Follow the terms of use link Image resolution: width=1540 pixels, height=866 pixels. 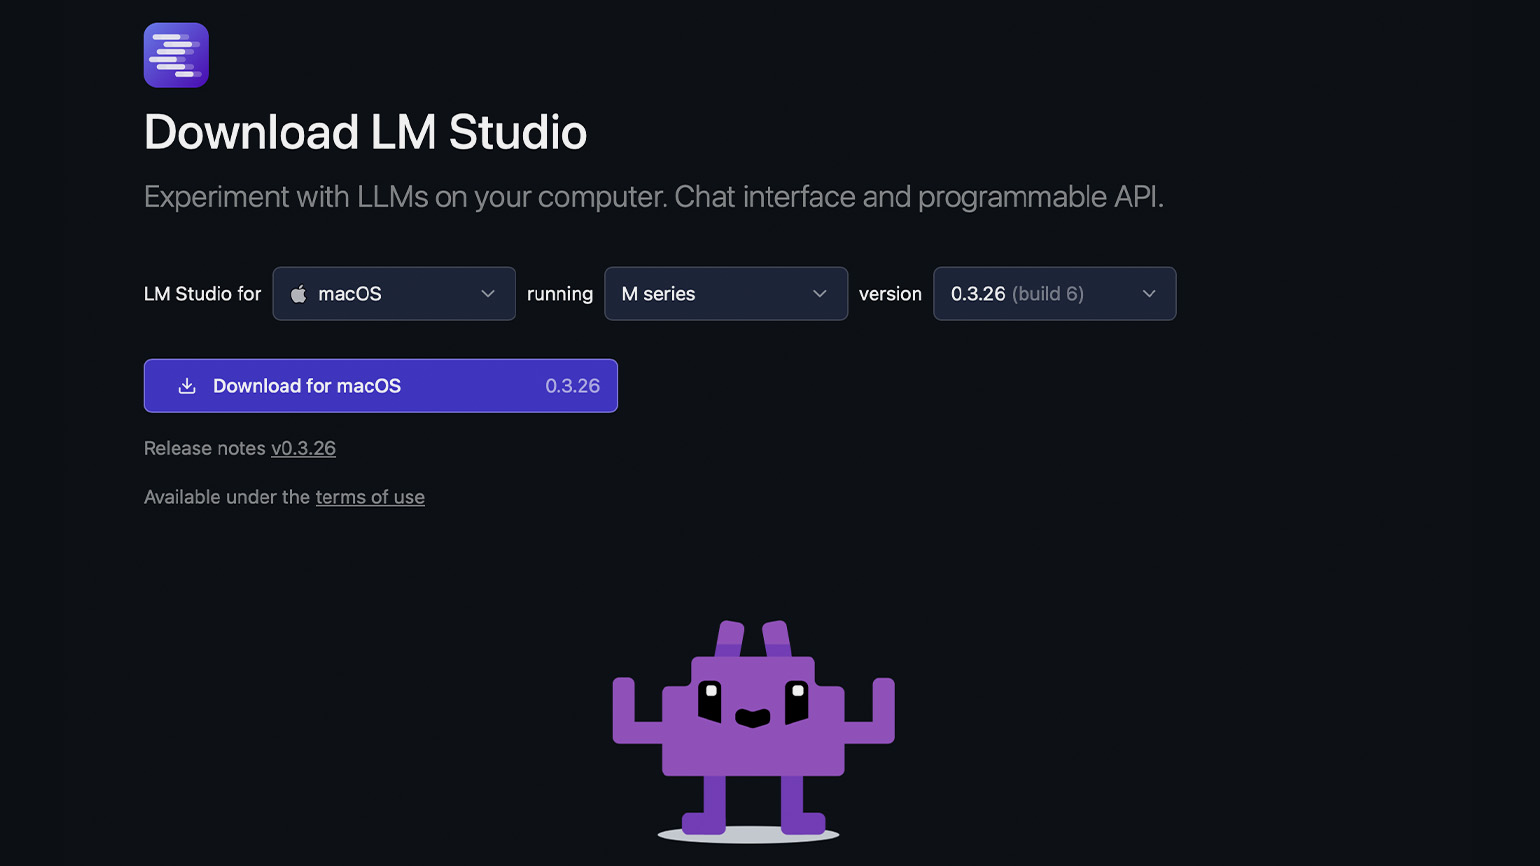[x=370, y=497]
